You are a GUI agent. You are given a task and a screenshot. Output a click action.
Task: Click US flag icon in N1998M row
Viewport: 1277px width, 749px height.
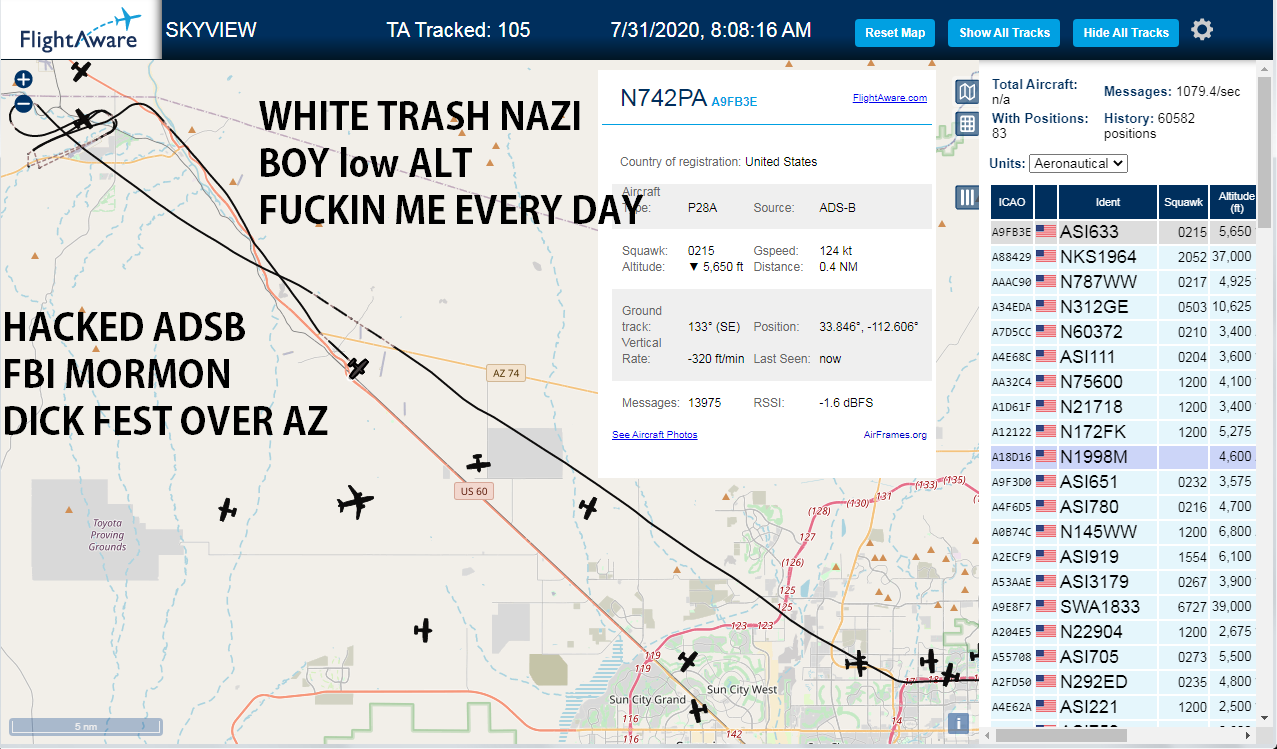pos(1046,457)
